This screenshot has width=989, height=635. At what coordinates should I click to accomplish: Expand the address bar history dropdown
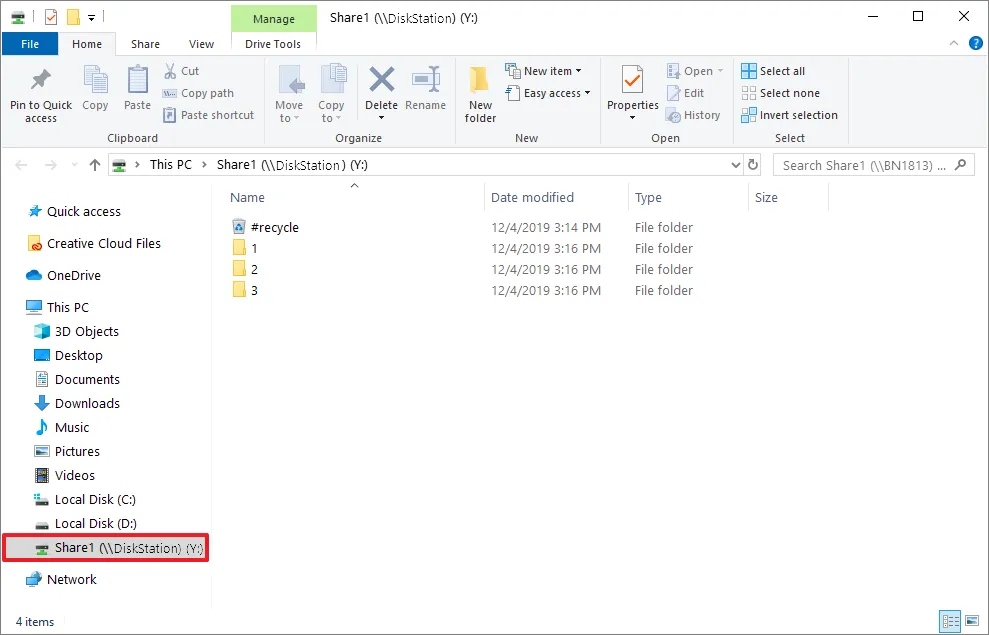coord(735,165)
